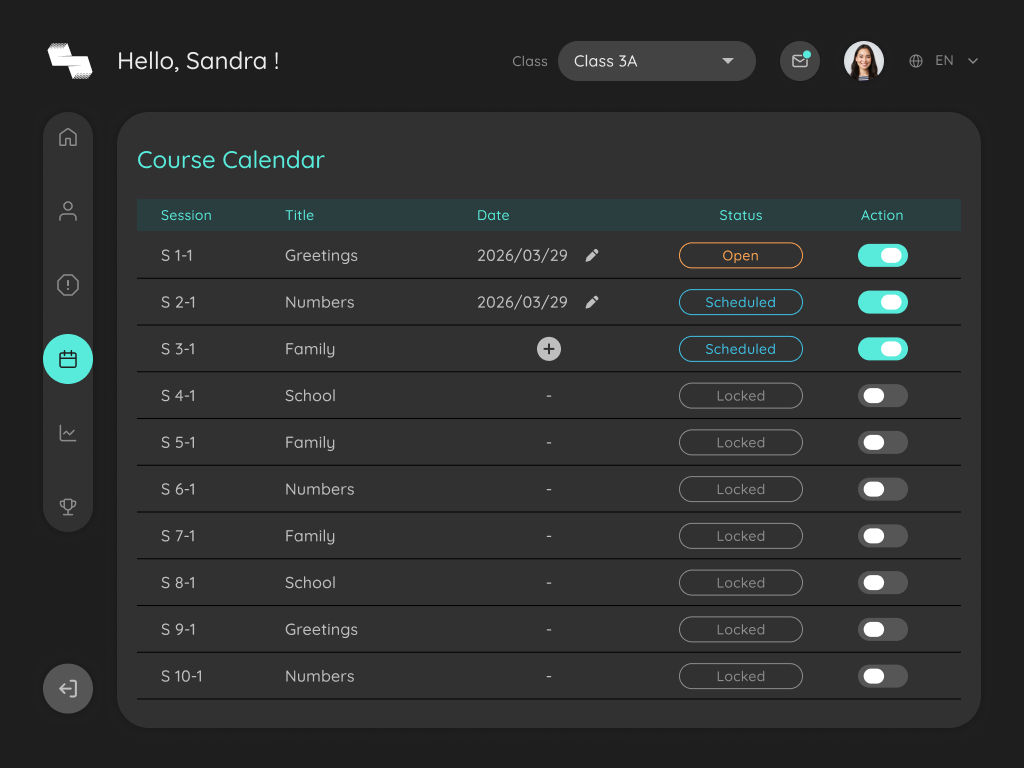Enable the S 5-1 Family toggle

[883, 443]
